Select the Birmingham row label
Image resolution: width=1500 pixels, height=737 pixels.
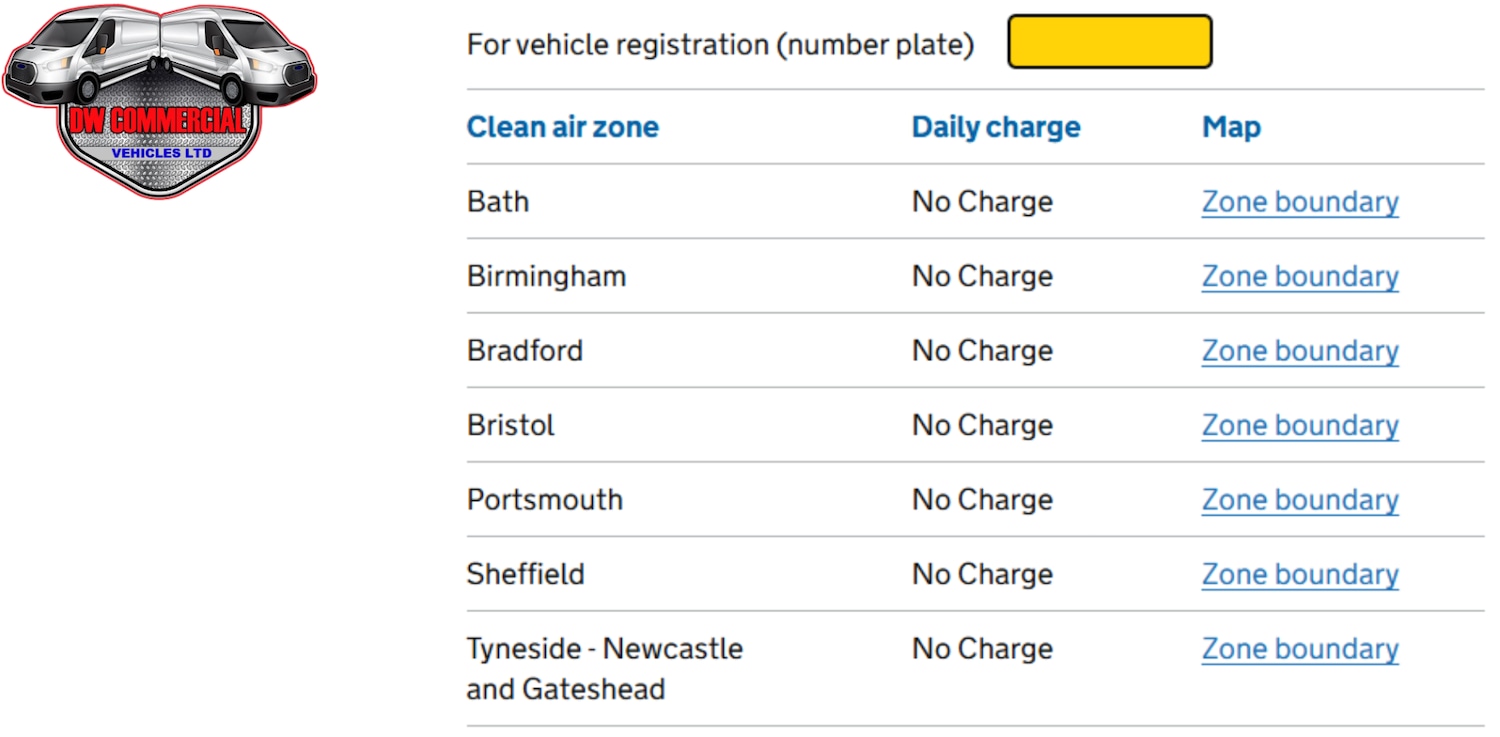[x=546, y=277]
